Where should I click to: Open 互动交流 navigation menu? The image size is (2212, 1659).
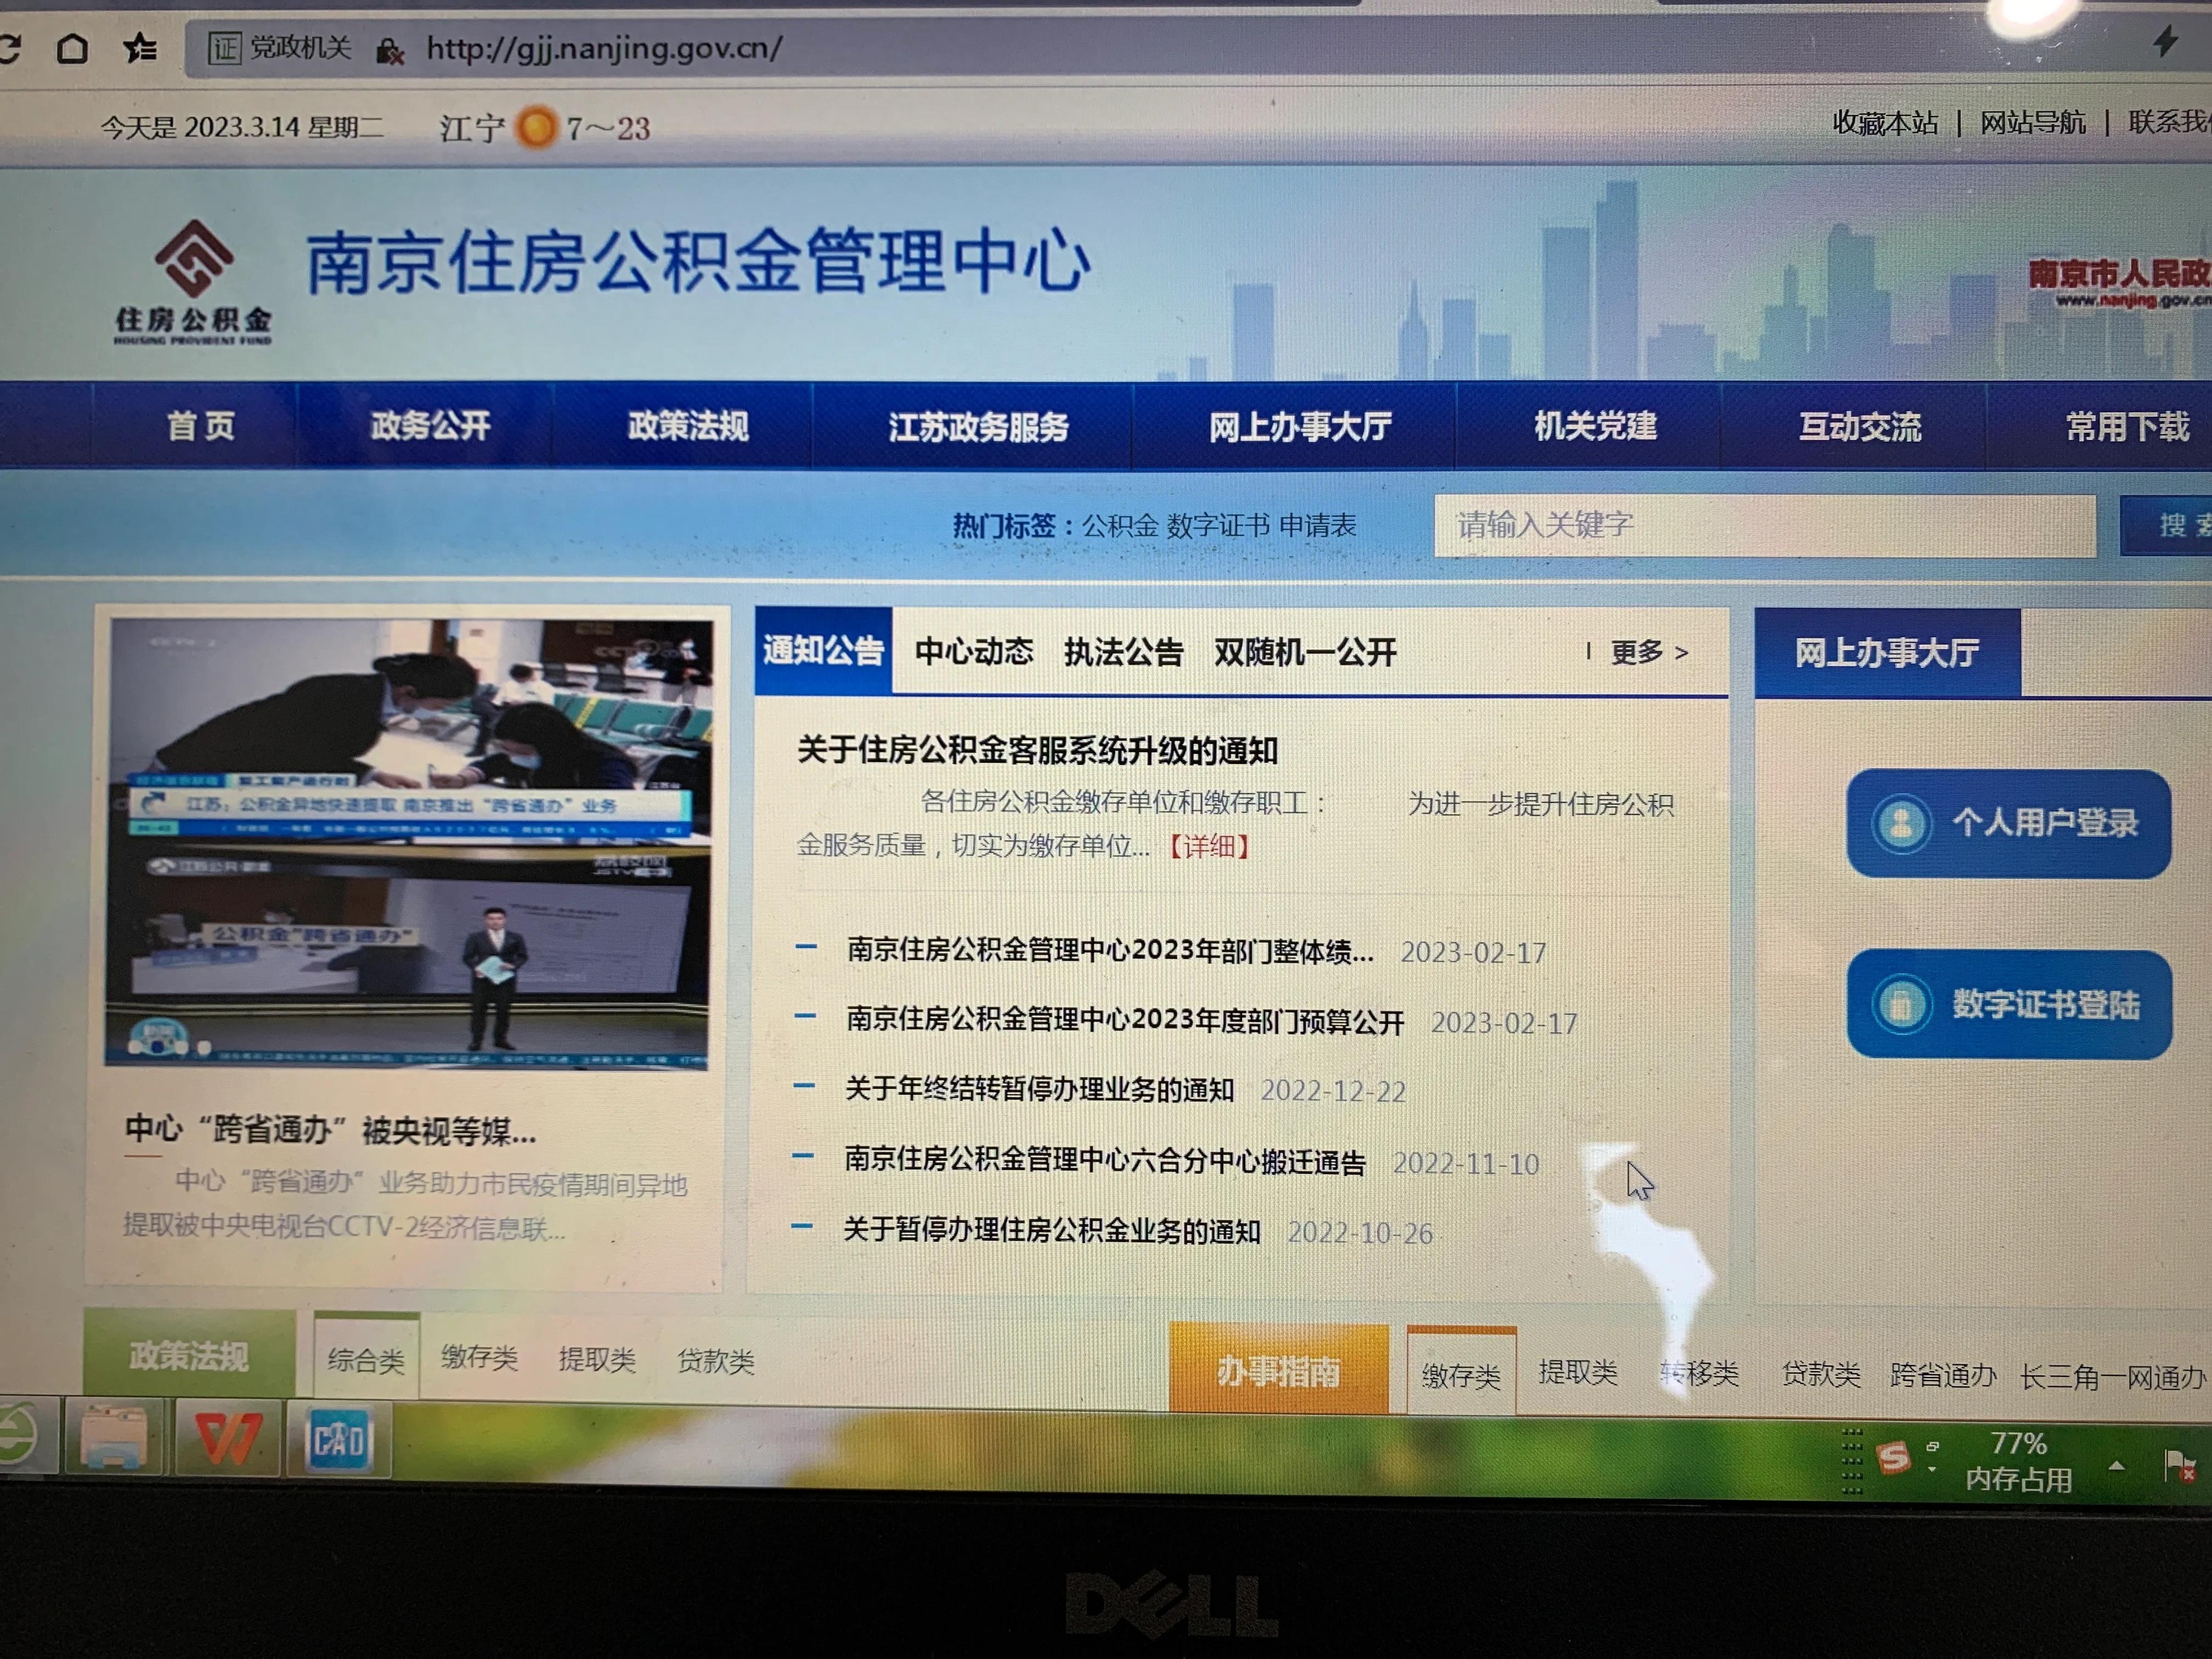tap(1859, 427)
